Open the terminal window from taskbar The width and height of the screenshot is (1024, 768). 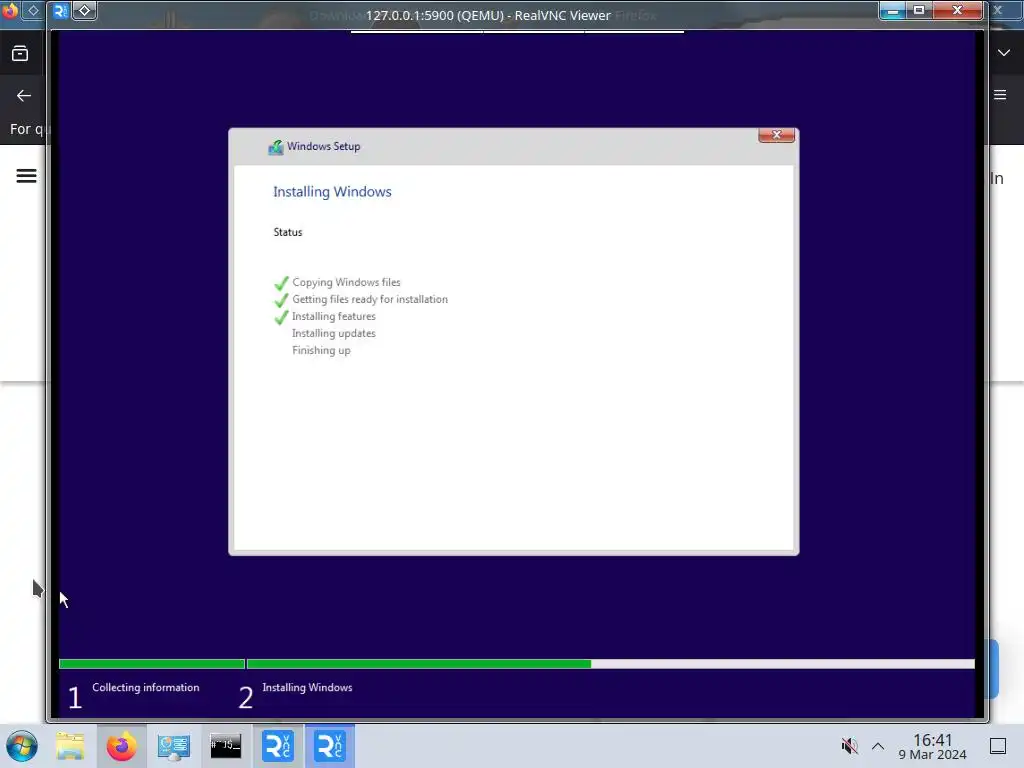(225, 746)
